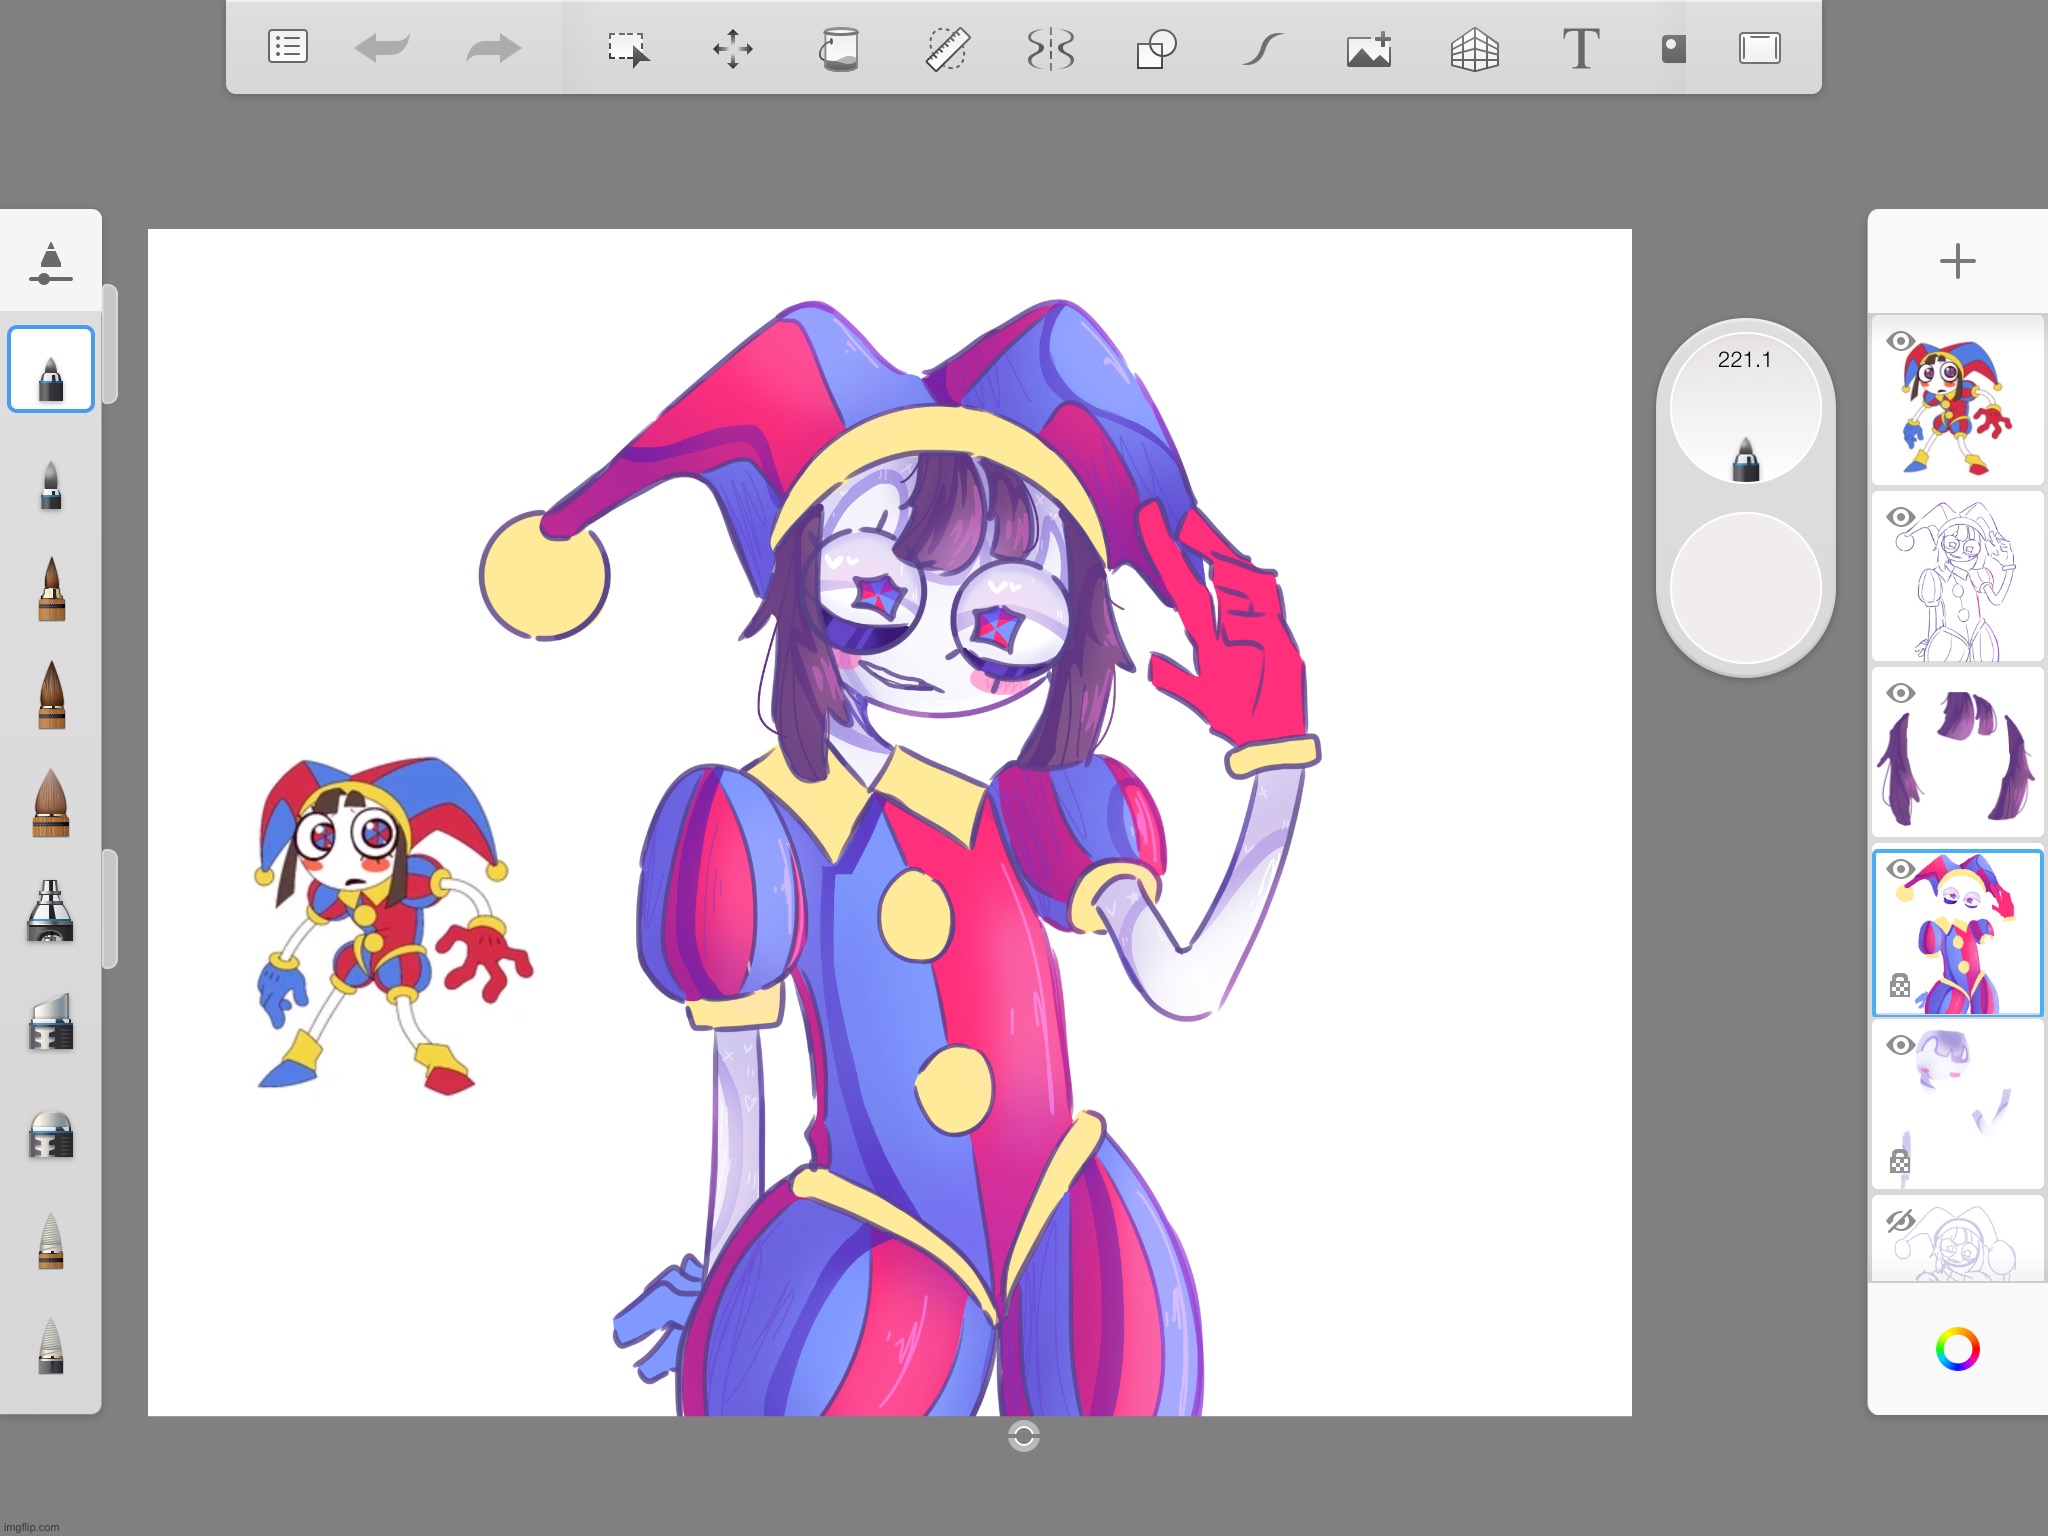Open the Perspective Guides grid tool
2048x1536 pixels.
[x=1475, y=48]
